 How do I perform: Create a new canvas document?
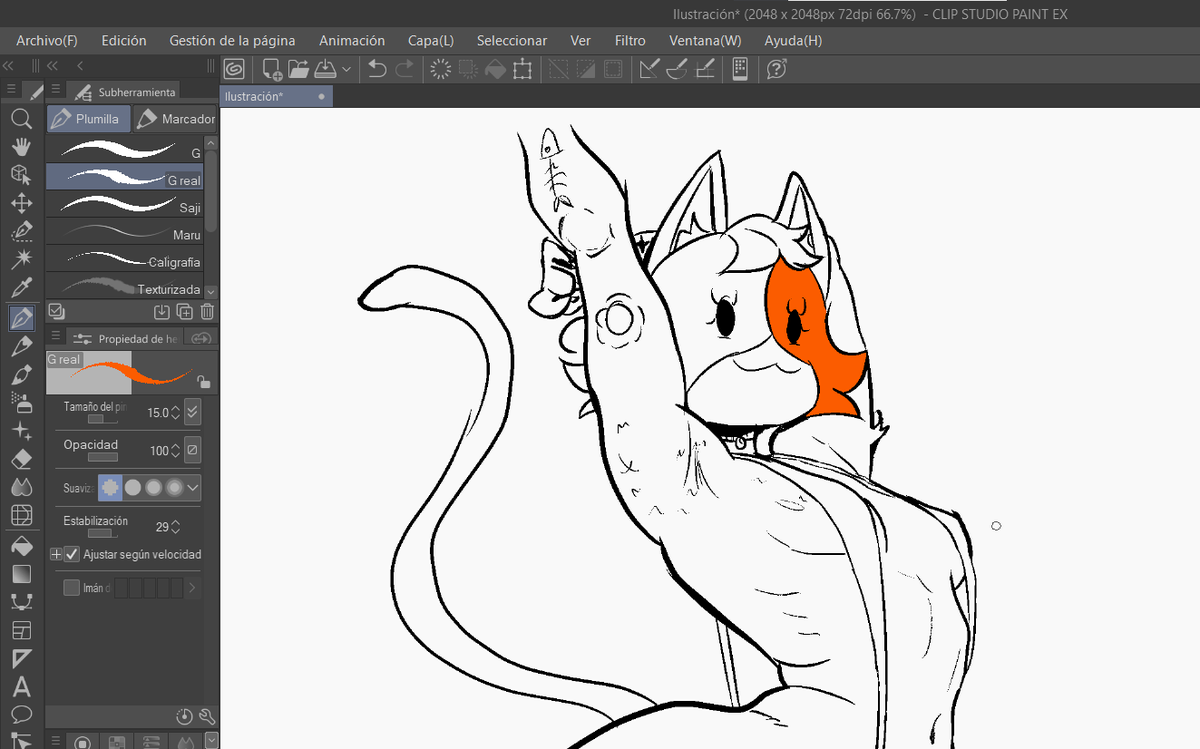pos(271,69)
